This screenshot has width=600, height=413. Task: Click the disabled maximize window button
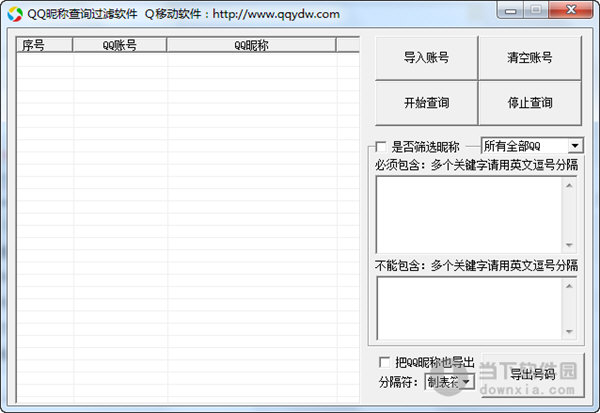[x=536, y=10]
